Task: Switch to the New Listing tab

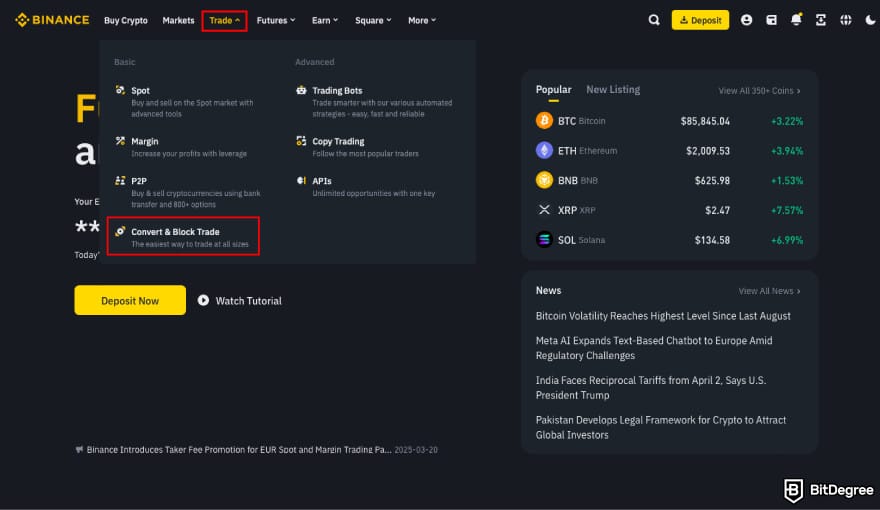Action: point(613,89)
